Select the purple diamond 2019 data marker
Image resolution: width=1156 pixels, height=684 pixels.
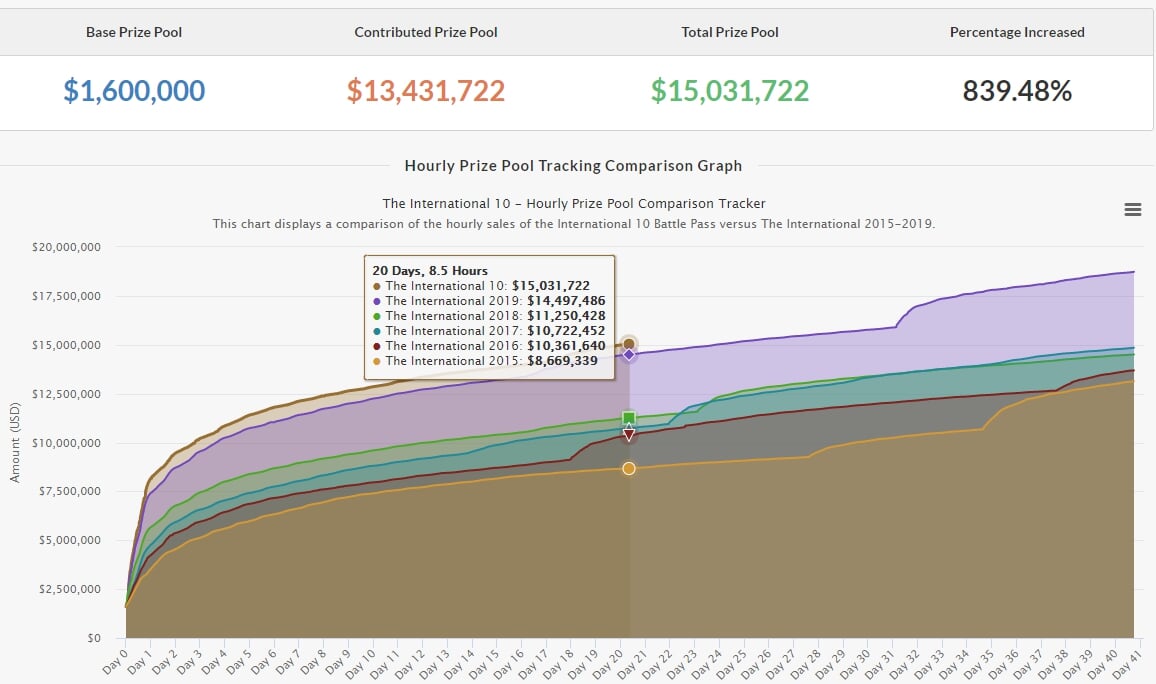click(x=629, y=355)
